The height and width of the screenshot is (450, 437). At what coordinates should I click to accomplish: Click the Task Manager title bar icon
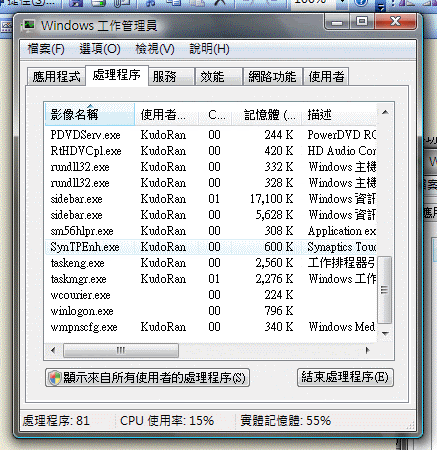pyautogui.click(x=29, y=25)
